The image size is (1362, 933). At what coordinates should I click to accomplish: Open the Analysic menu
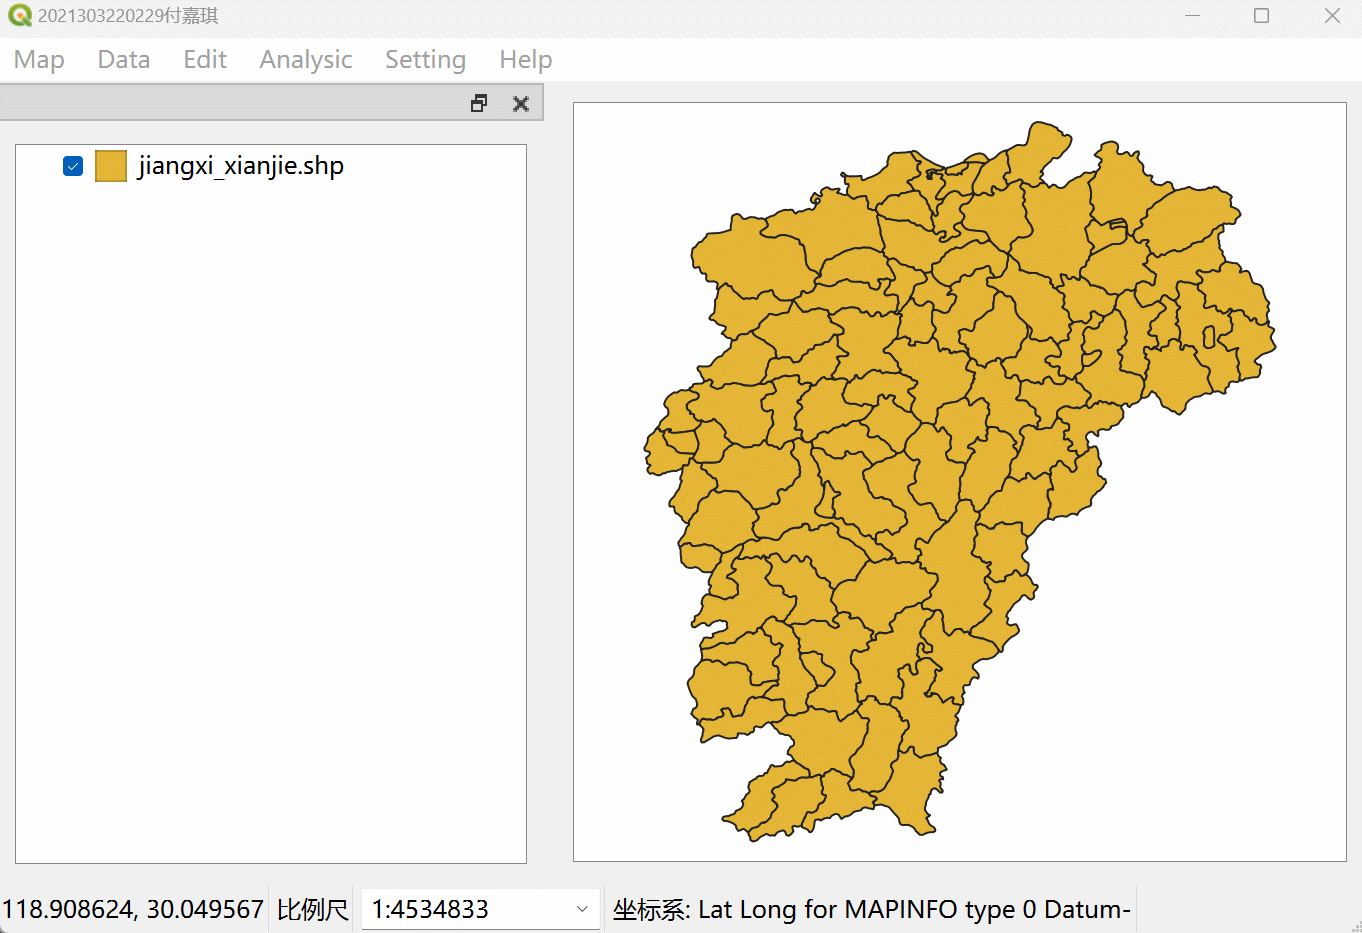(x=306, y=60)
